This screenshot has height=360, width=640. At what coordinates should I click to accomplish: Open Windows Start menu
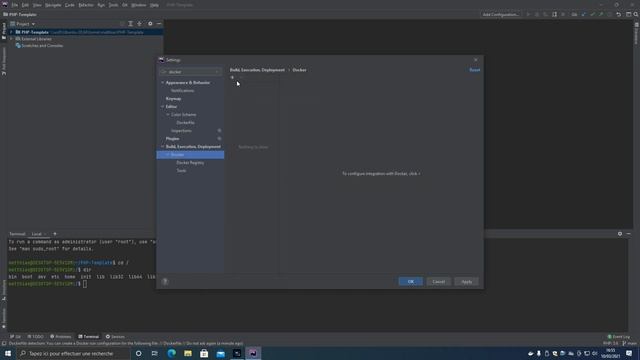point(8,353)
